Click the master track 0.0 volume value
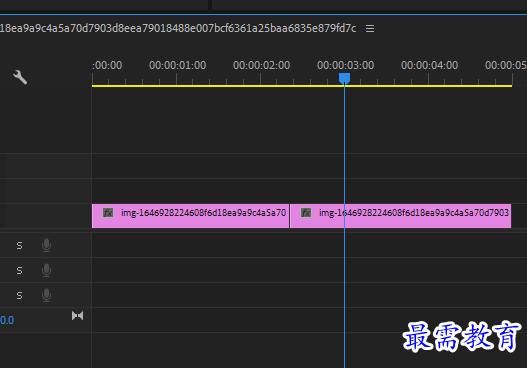527x368 pixels. (7, 320)
